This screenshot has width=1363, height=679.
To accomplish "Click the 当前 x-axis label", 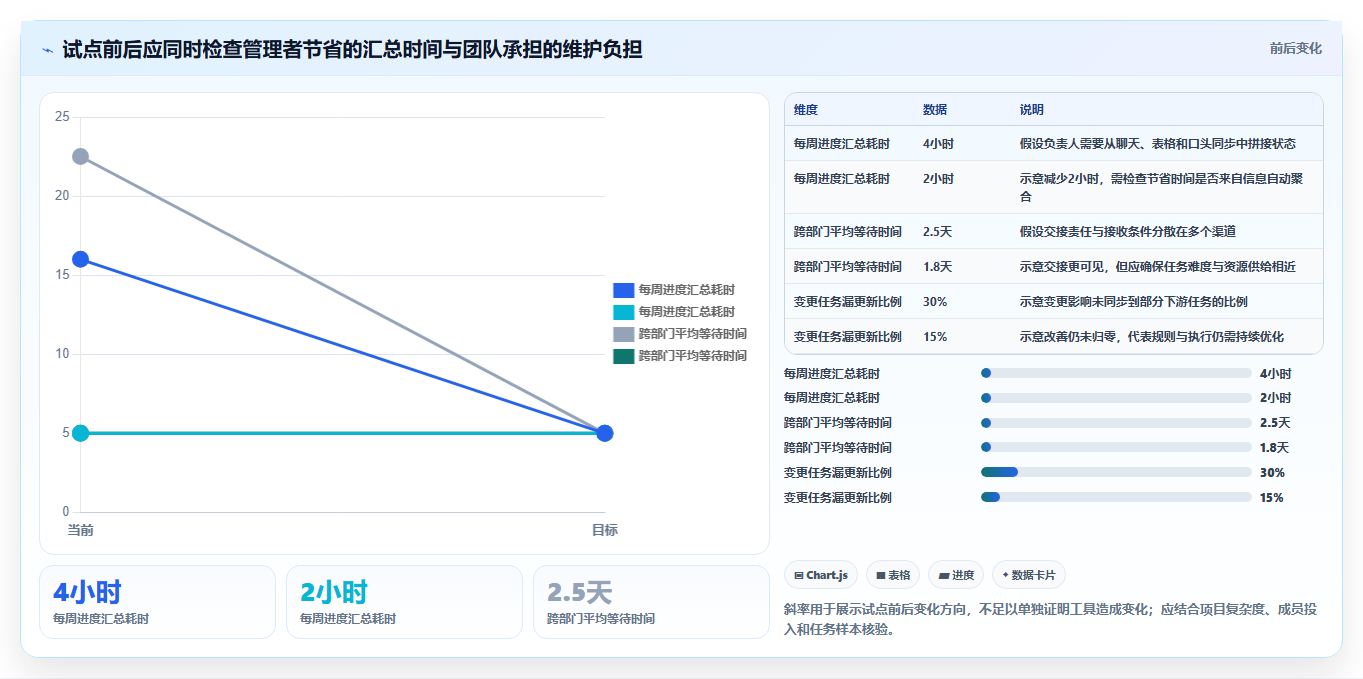I will 80,530.
